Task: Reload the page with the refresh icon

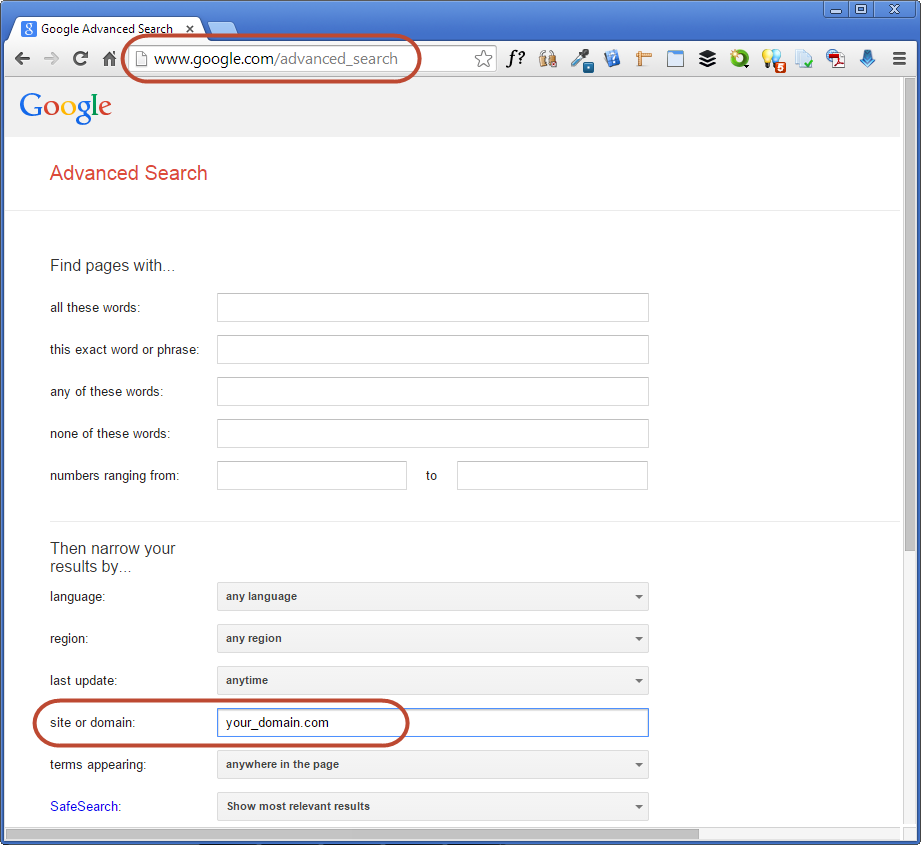Action: coord(80,58)
